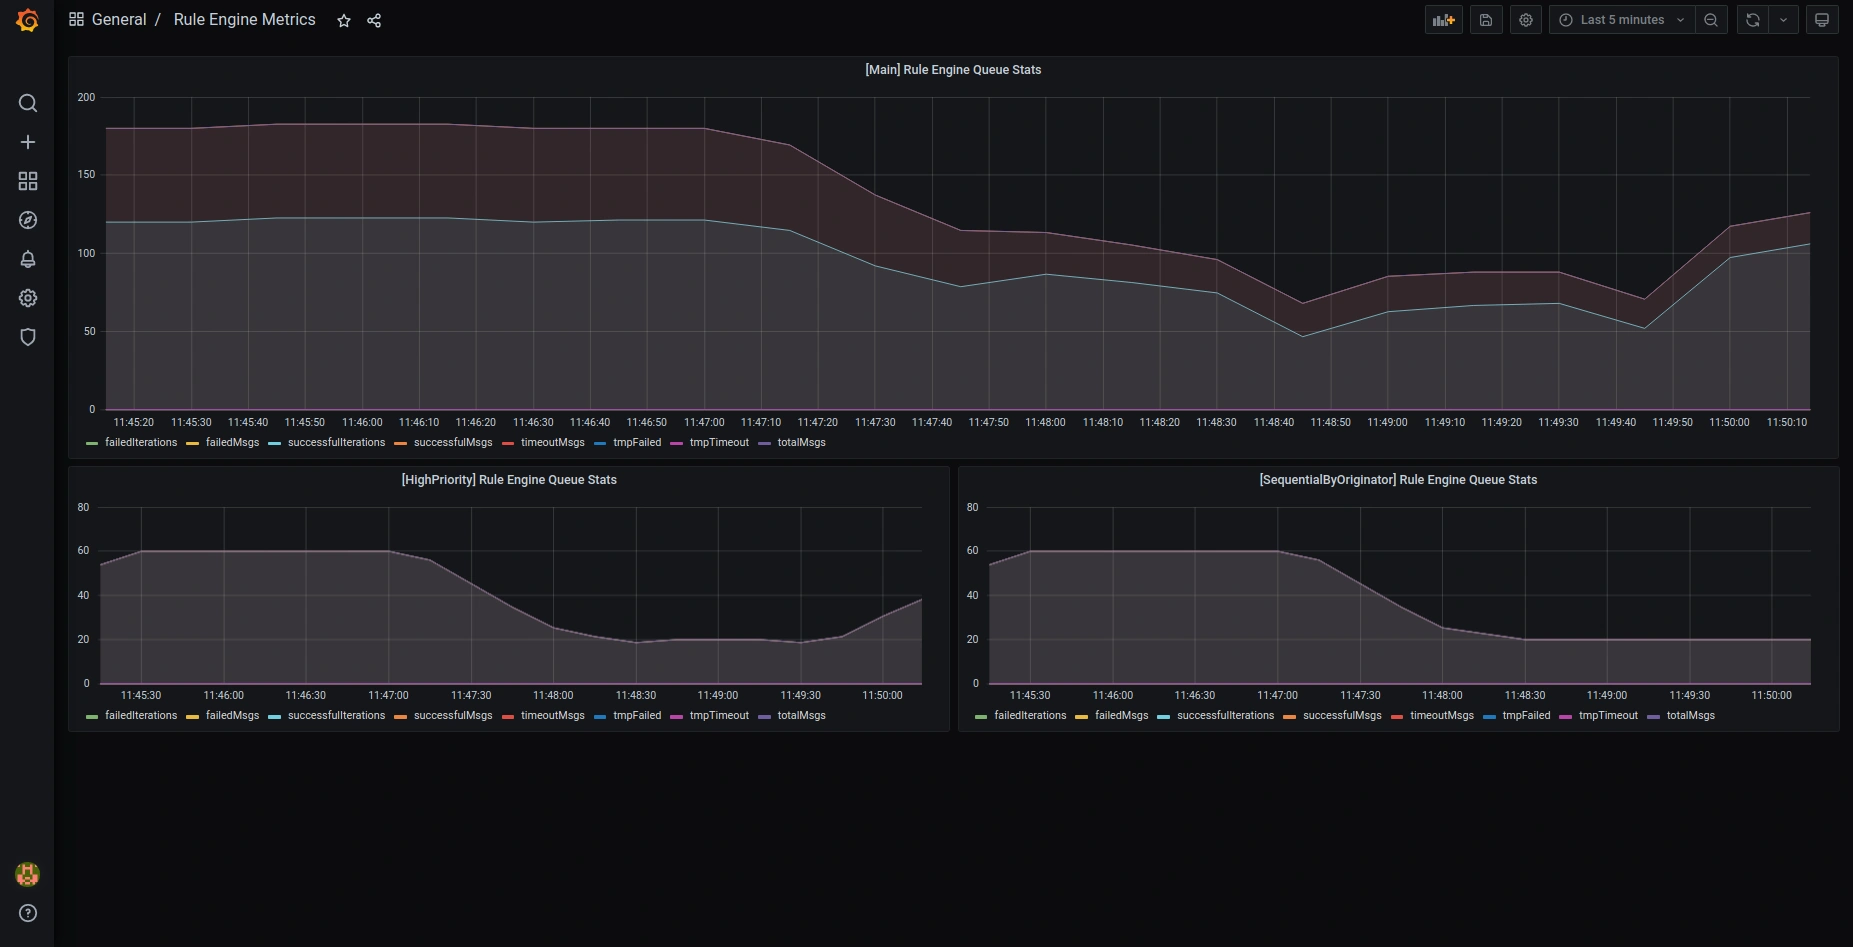This screenshot has width=1853, height=947.
Task: Open the Server Admin shield icon
Action: (x=28, y=337)
